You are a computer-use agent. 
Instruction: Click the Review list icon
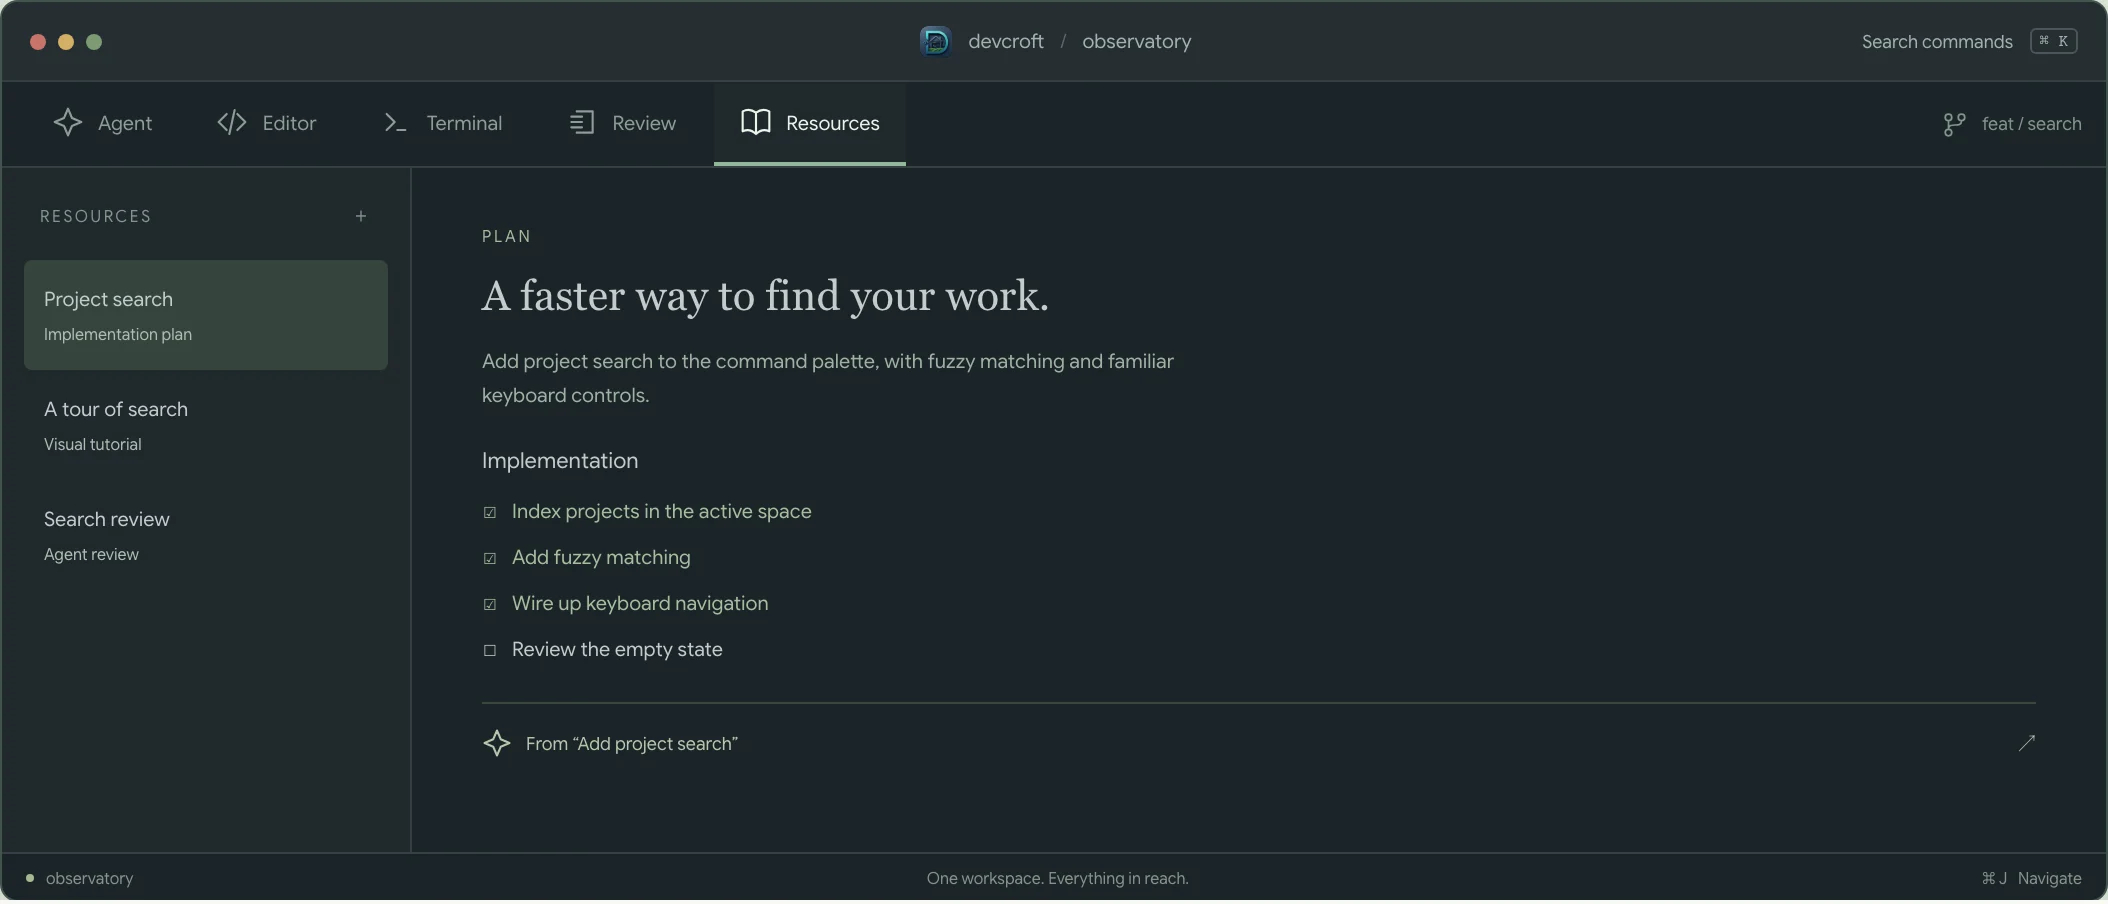pyautogui.click(x=582, y=122)
